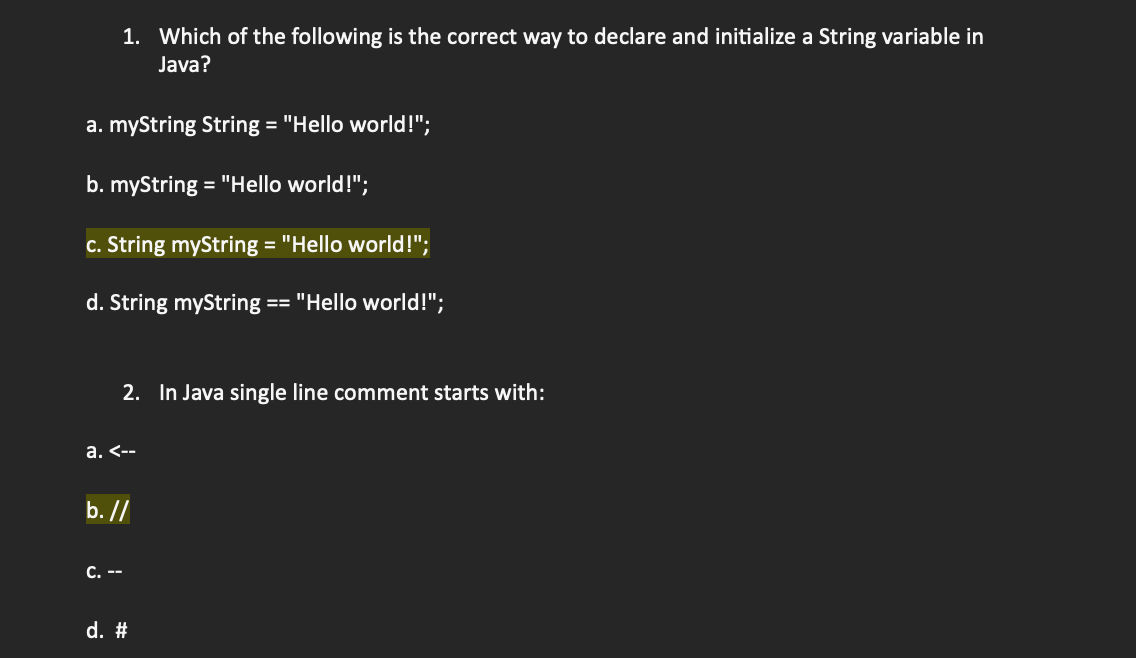Image resolution: width=1136 pixels, height=658 pixels.
Task: Click highlighted answer c. String myString
Action: click(257, 244)
